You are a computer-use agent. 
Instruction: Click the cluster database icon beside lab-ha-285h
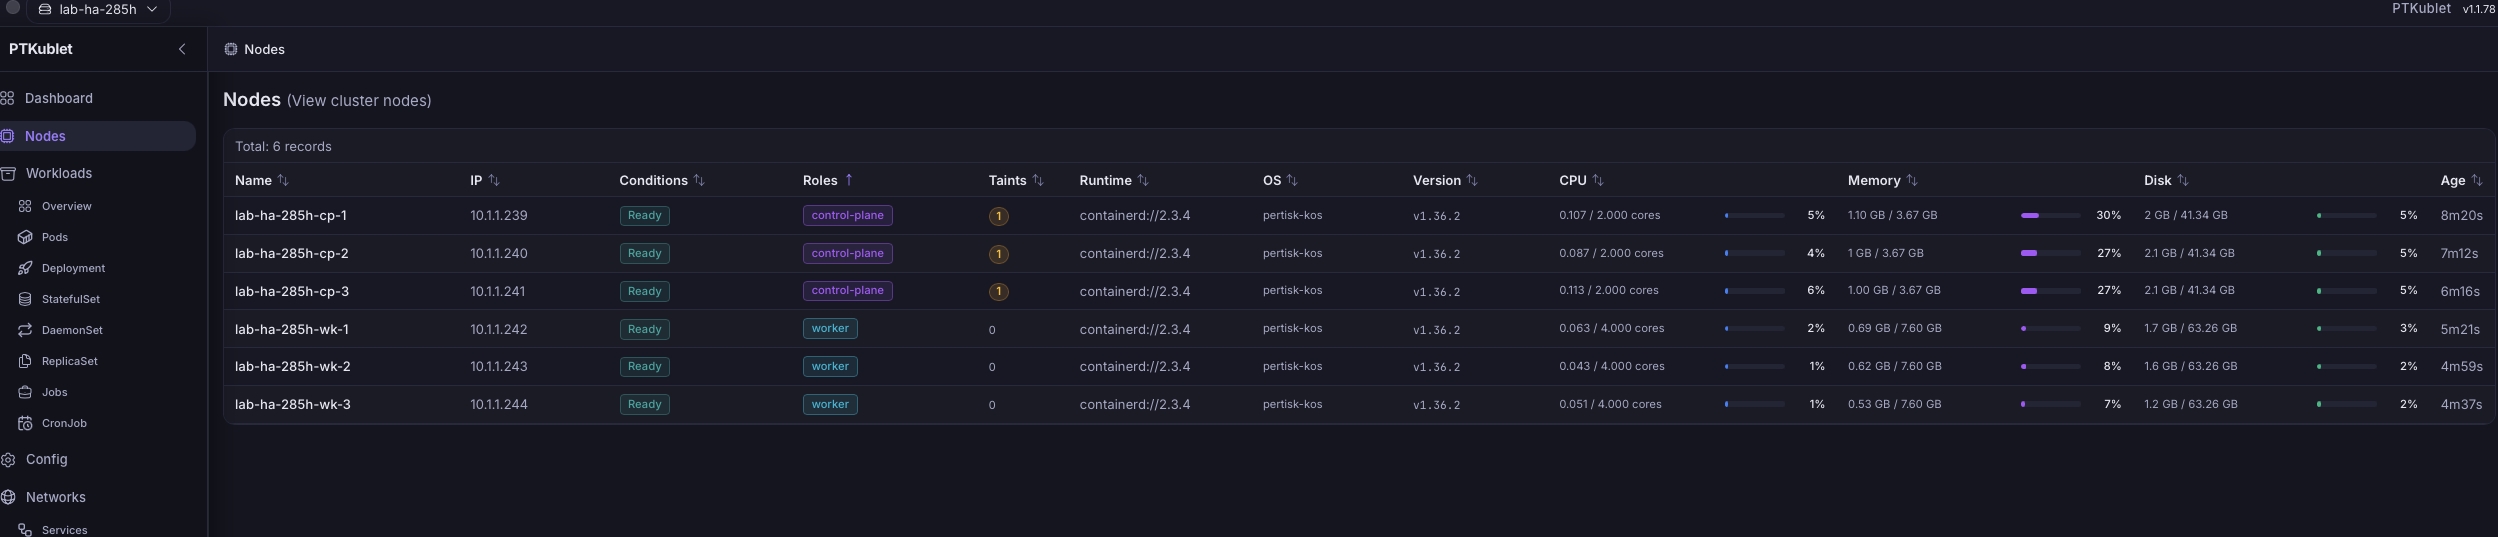(x=45, y=9)
